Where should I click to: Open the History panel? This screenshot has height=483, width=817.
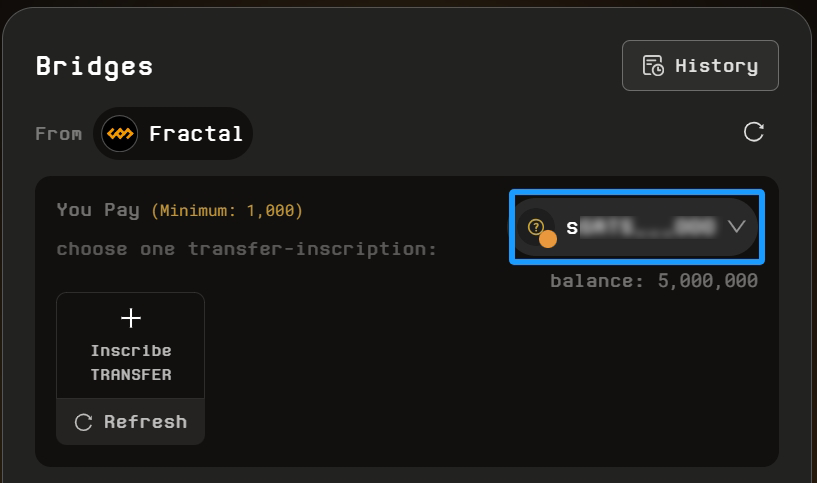(x=700, y=66)
